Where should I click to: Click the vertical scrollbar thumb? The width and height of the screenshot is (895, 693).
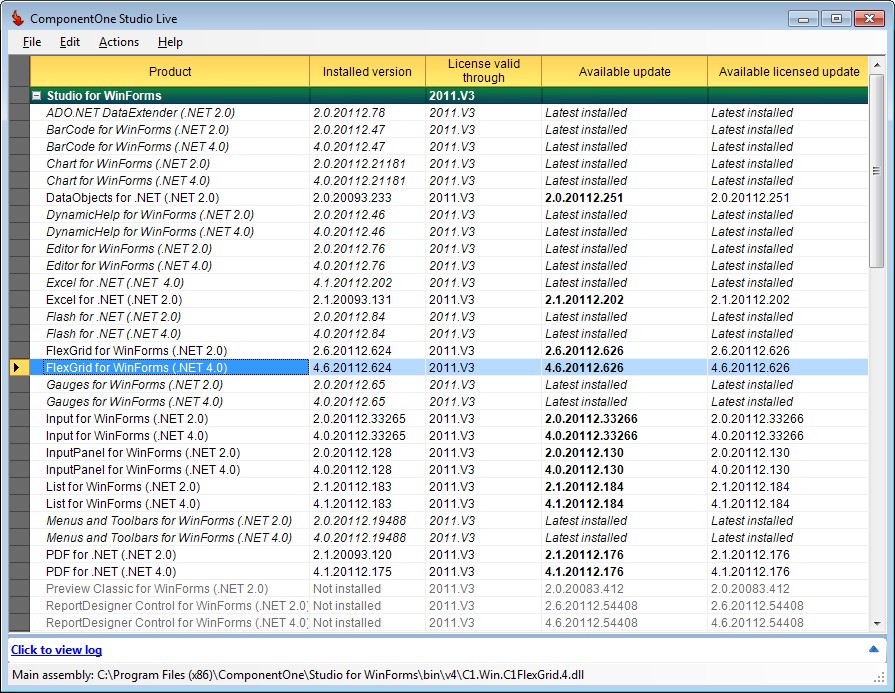(877, 170)
